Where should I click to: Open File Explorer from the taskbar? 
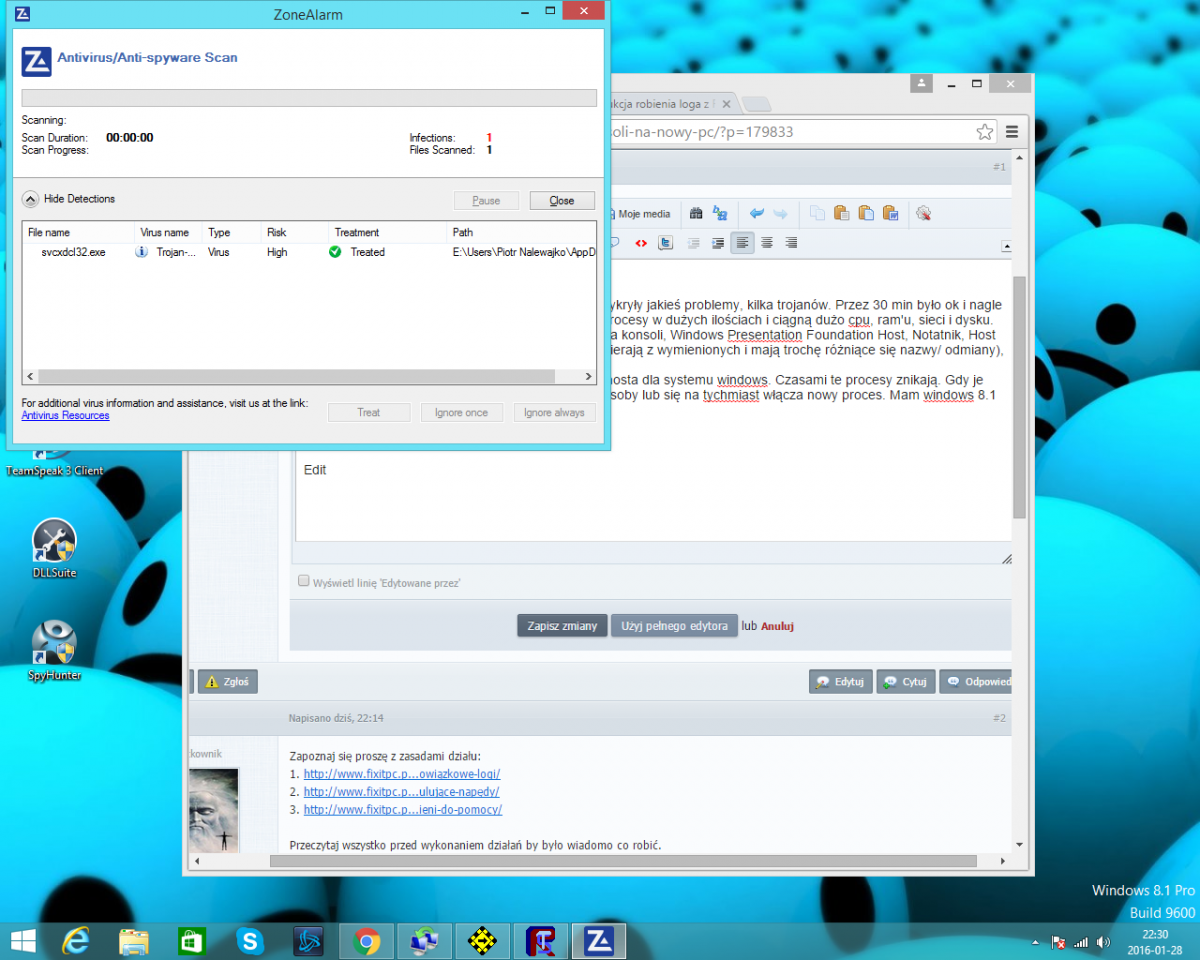pos(134,940)
